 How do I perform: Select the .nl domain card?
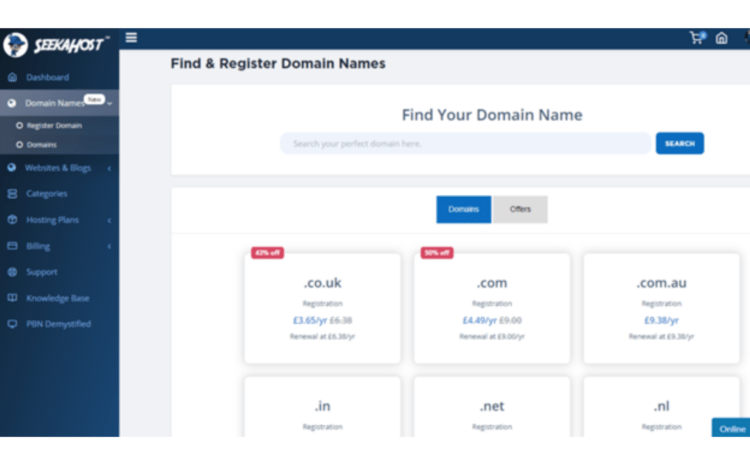point(662,407)
